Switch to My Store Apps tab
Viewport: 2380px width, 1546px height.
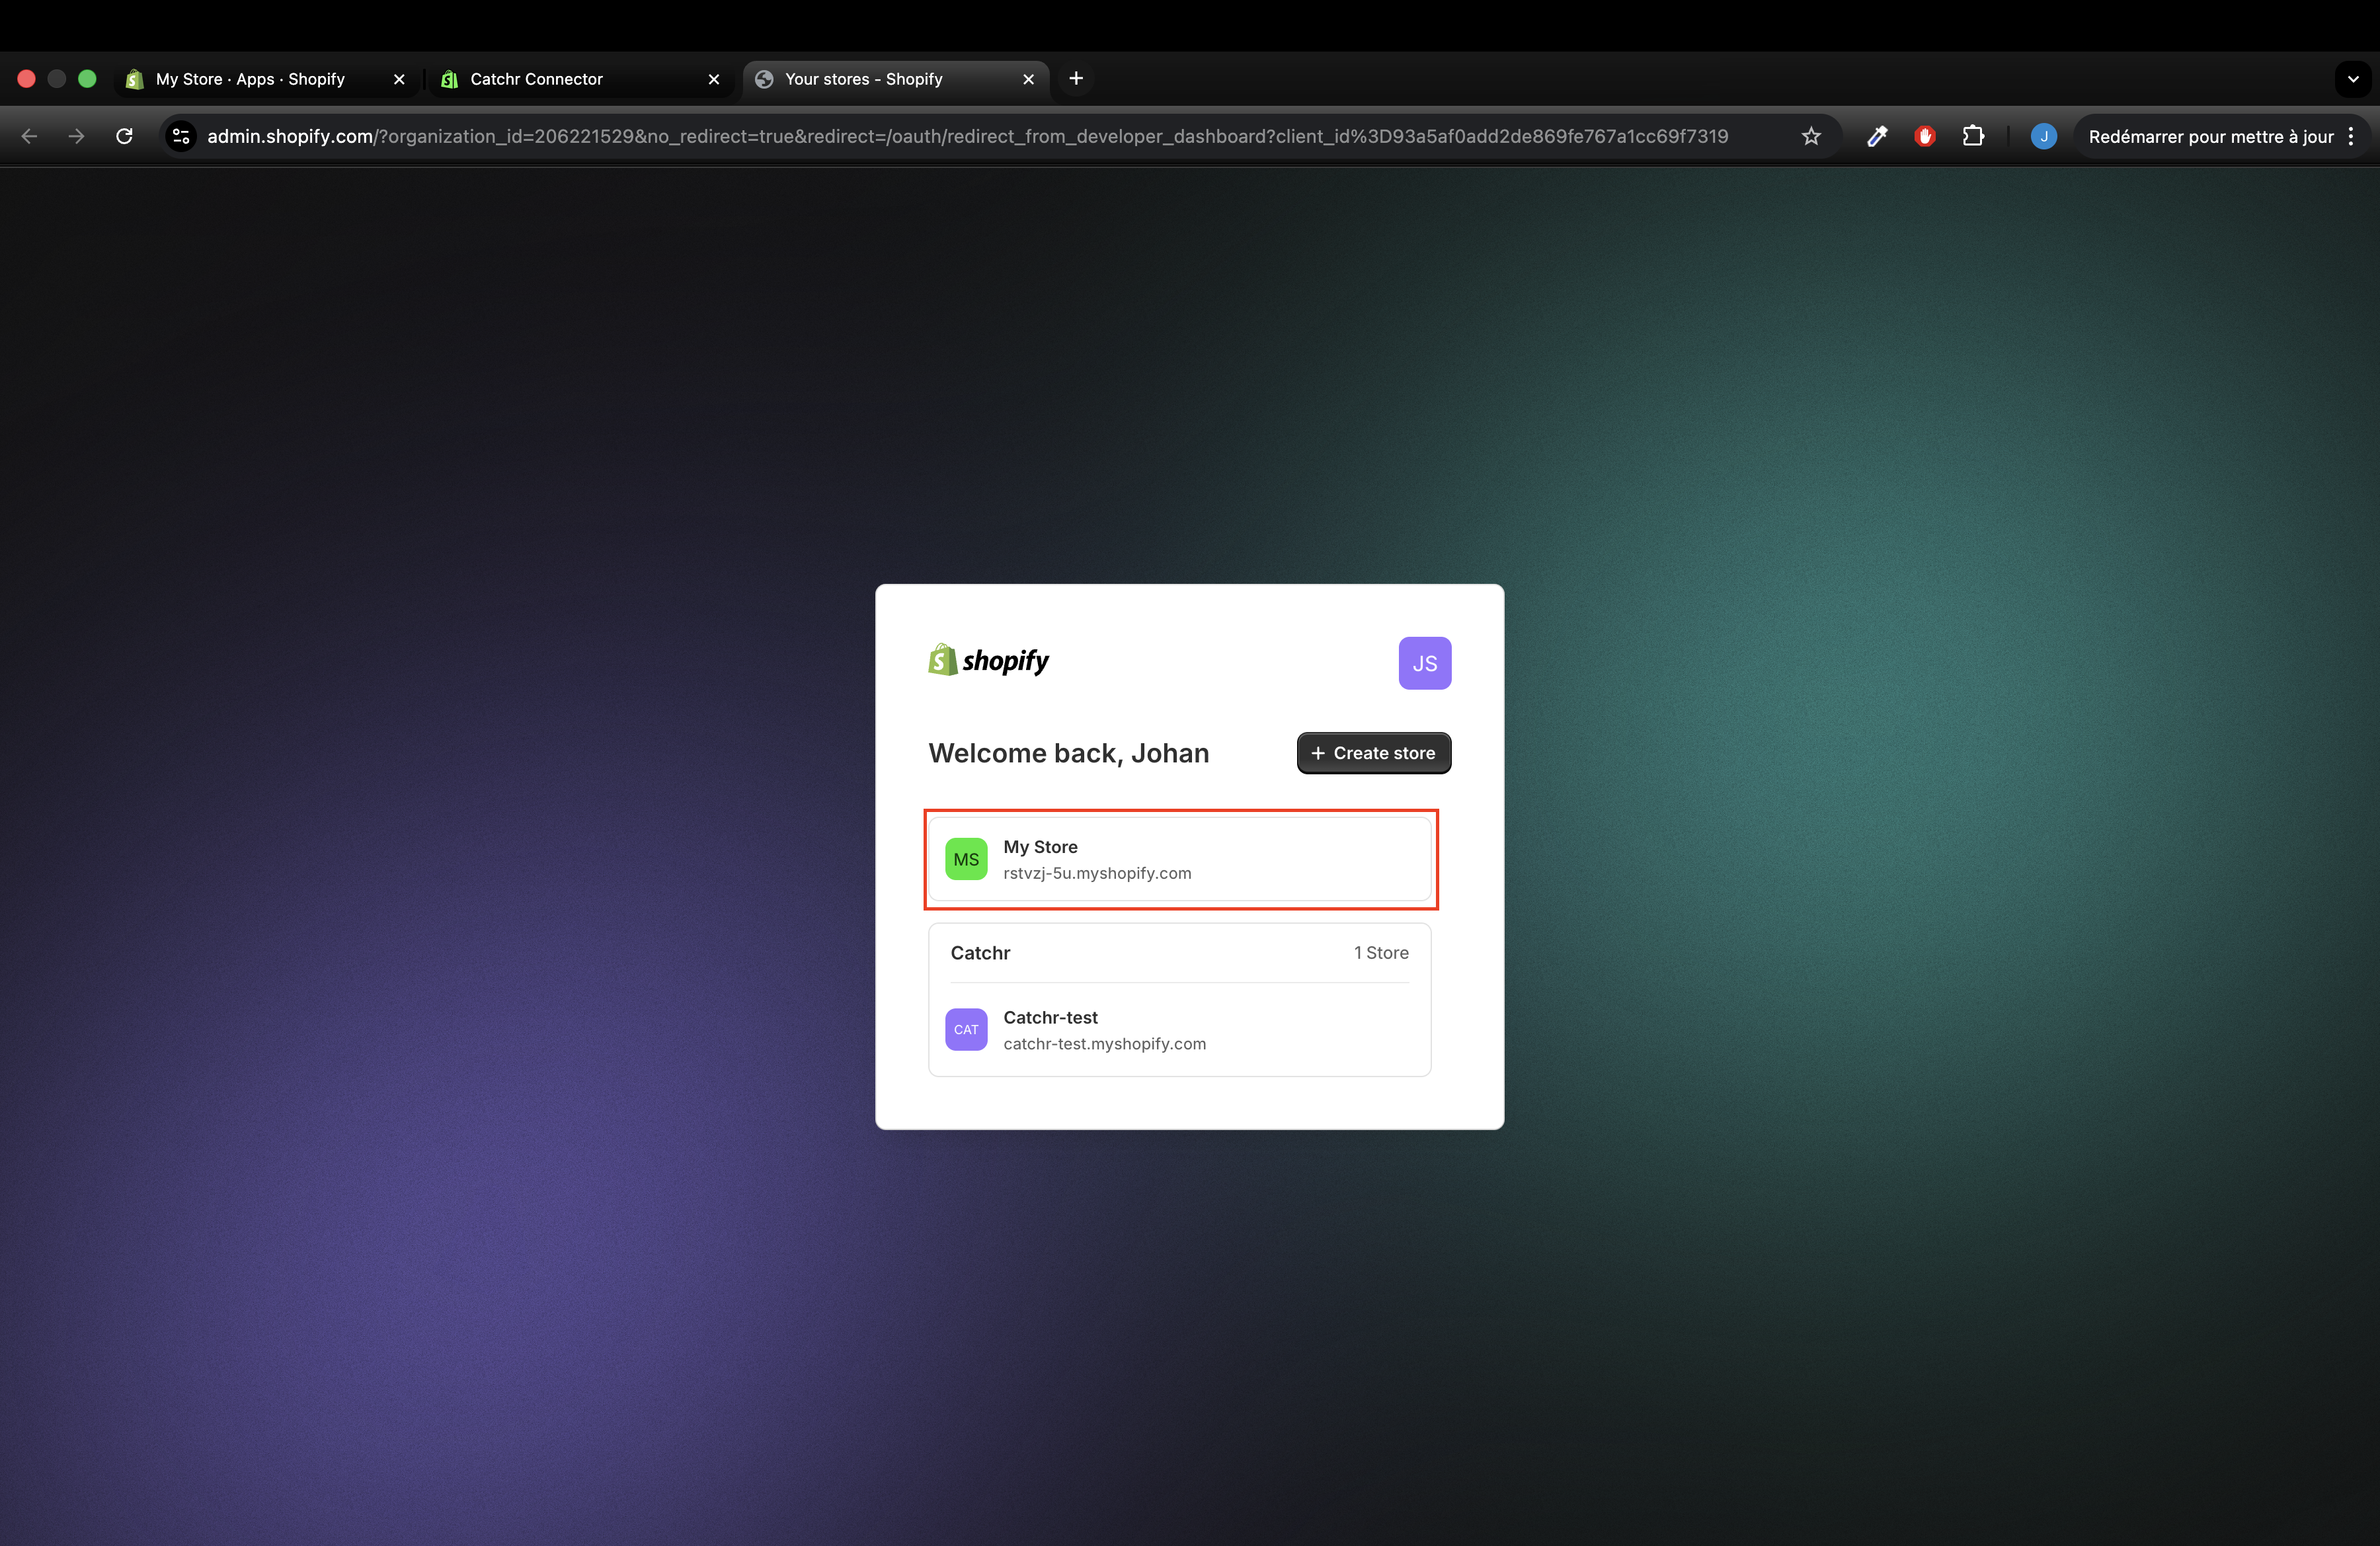pyautogui.click(x=250, y=79)
